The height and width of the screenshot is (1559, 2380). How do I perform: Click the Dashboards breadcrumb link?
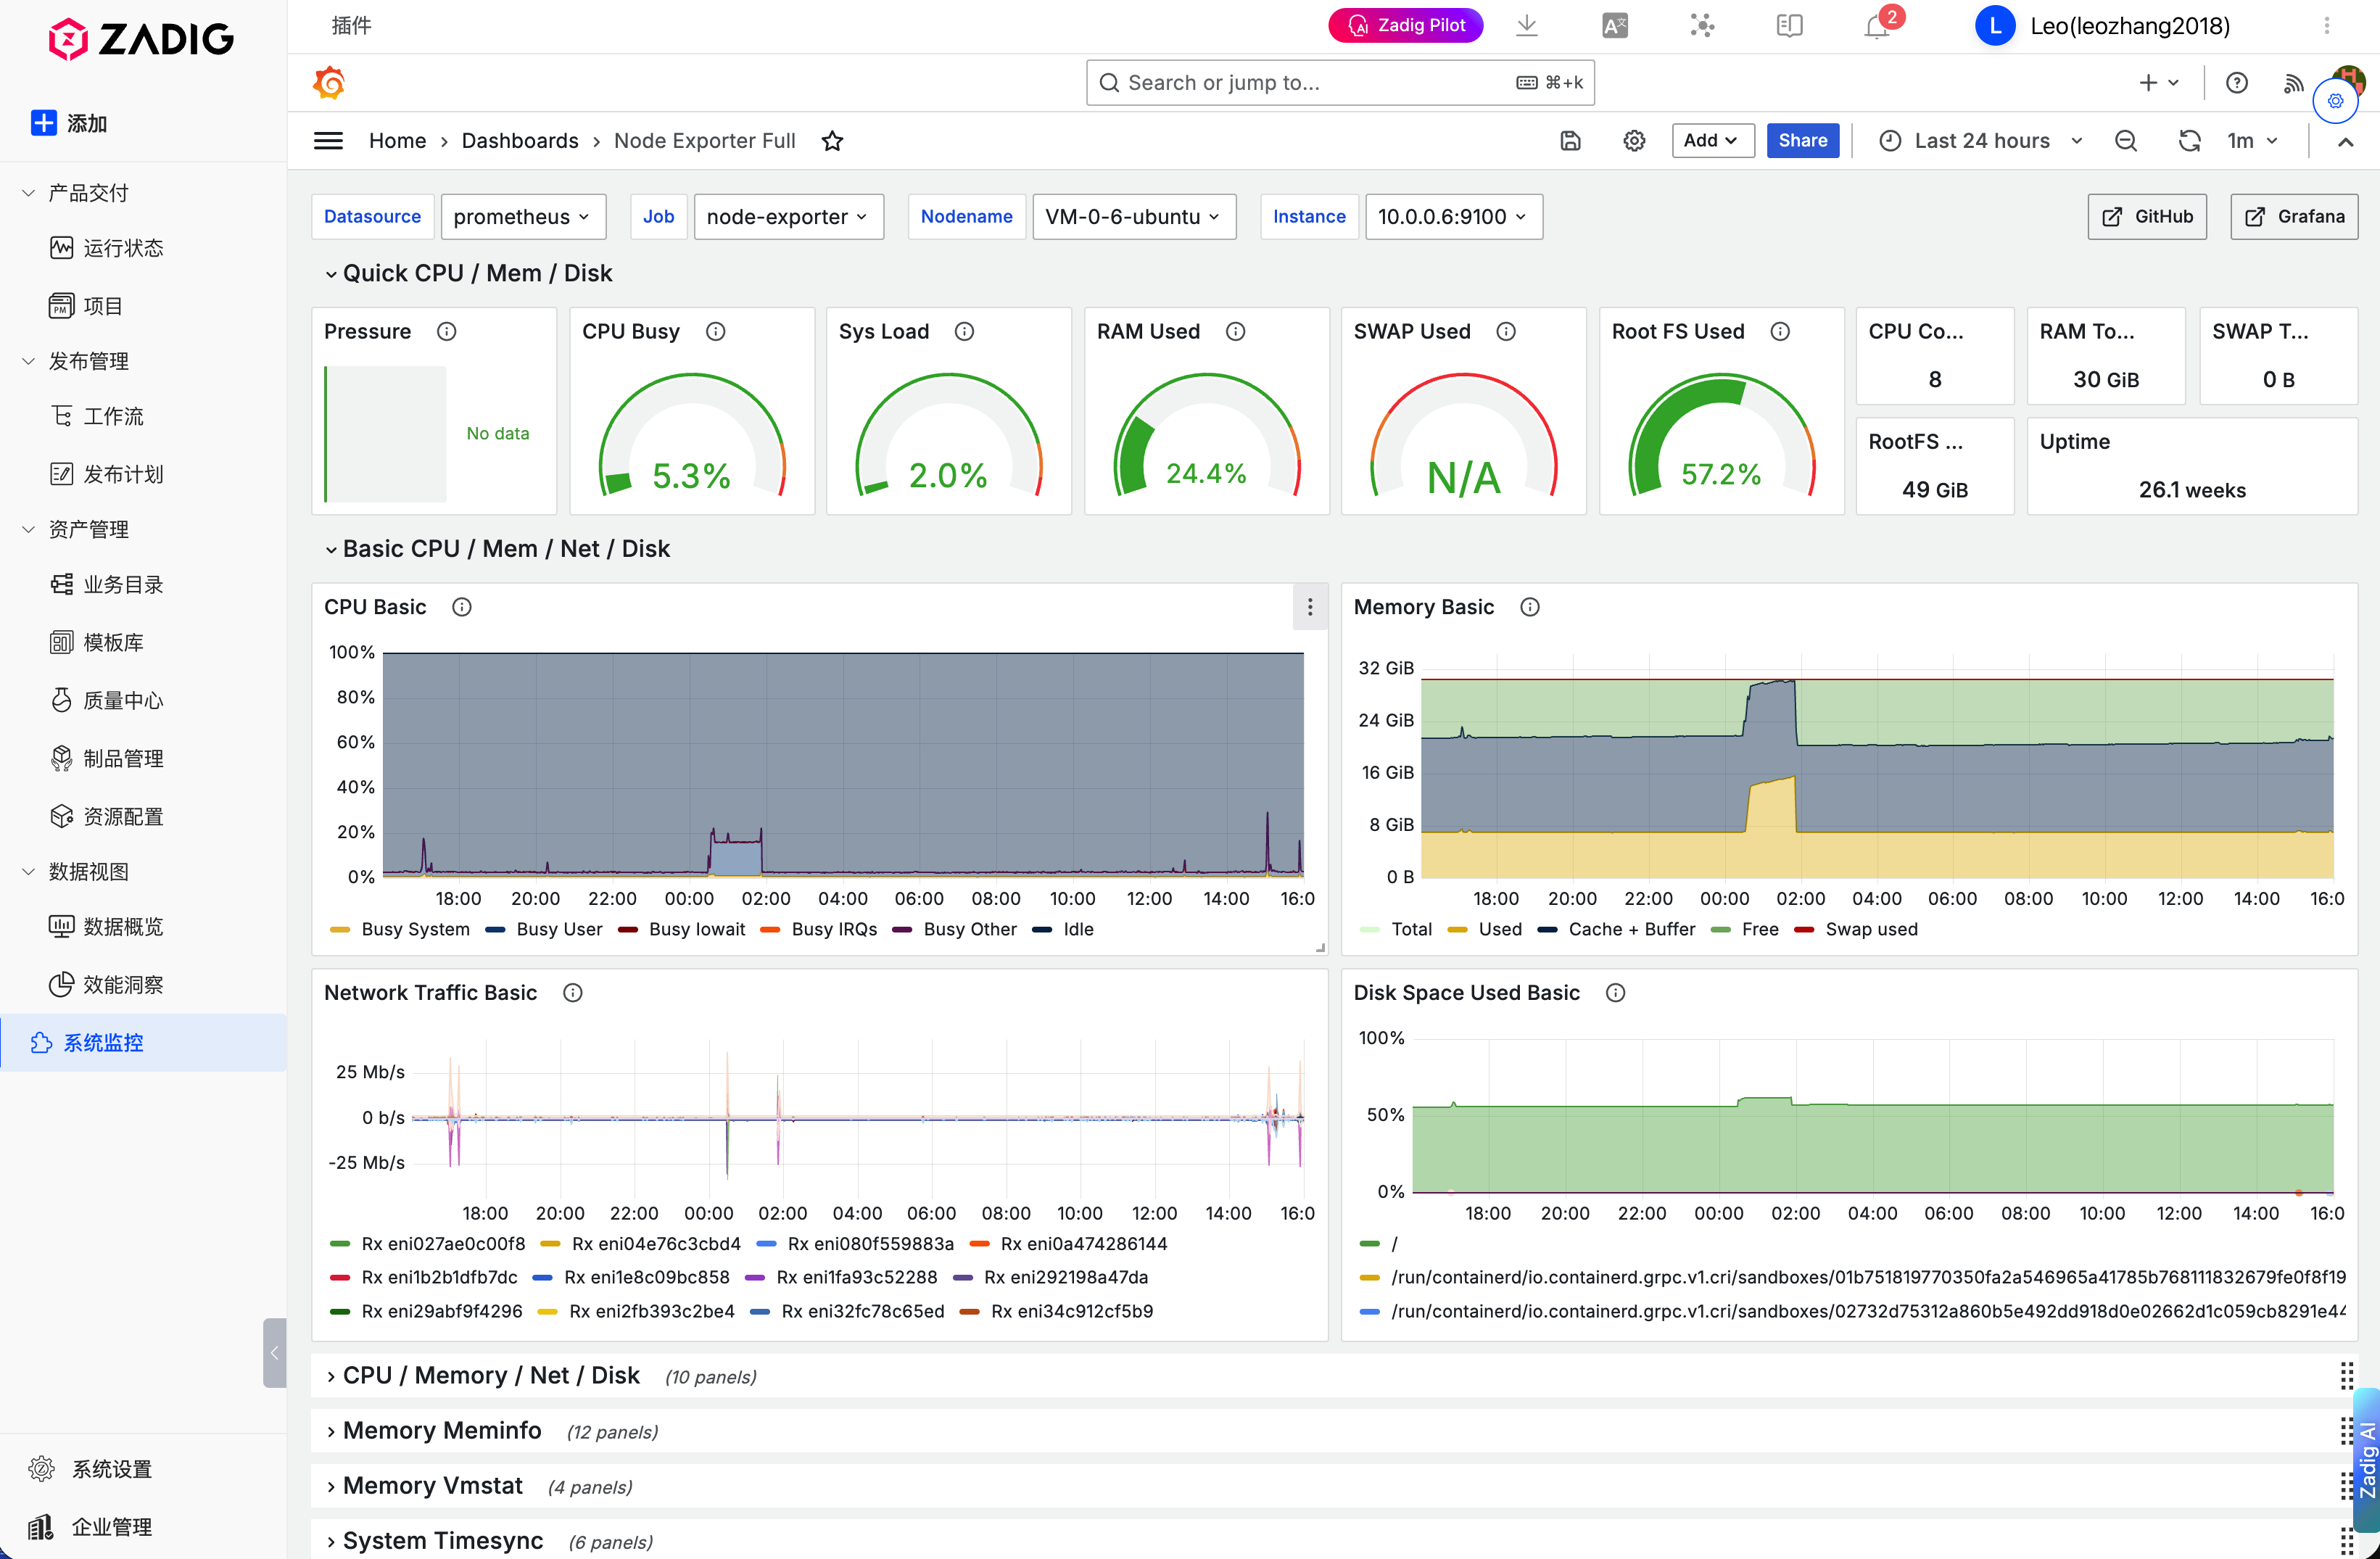[x=520, y=141]
